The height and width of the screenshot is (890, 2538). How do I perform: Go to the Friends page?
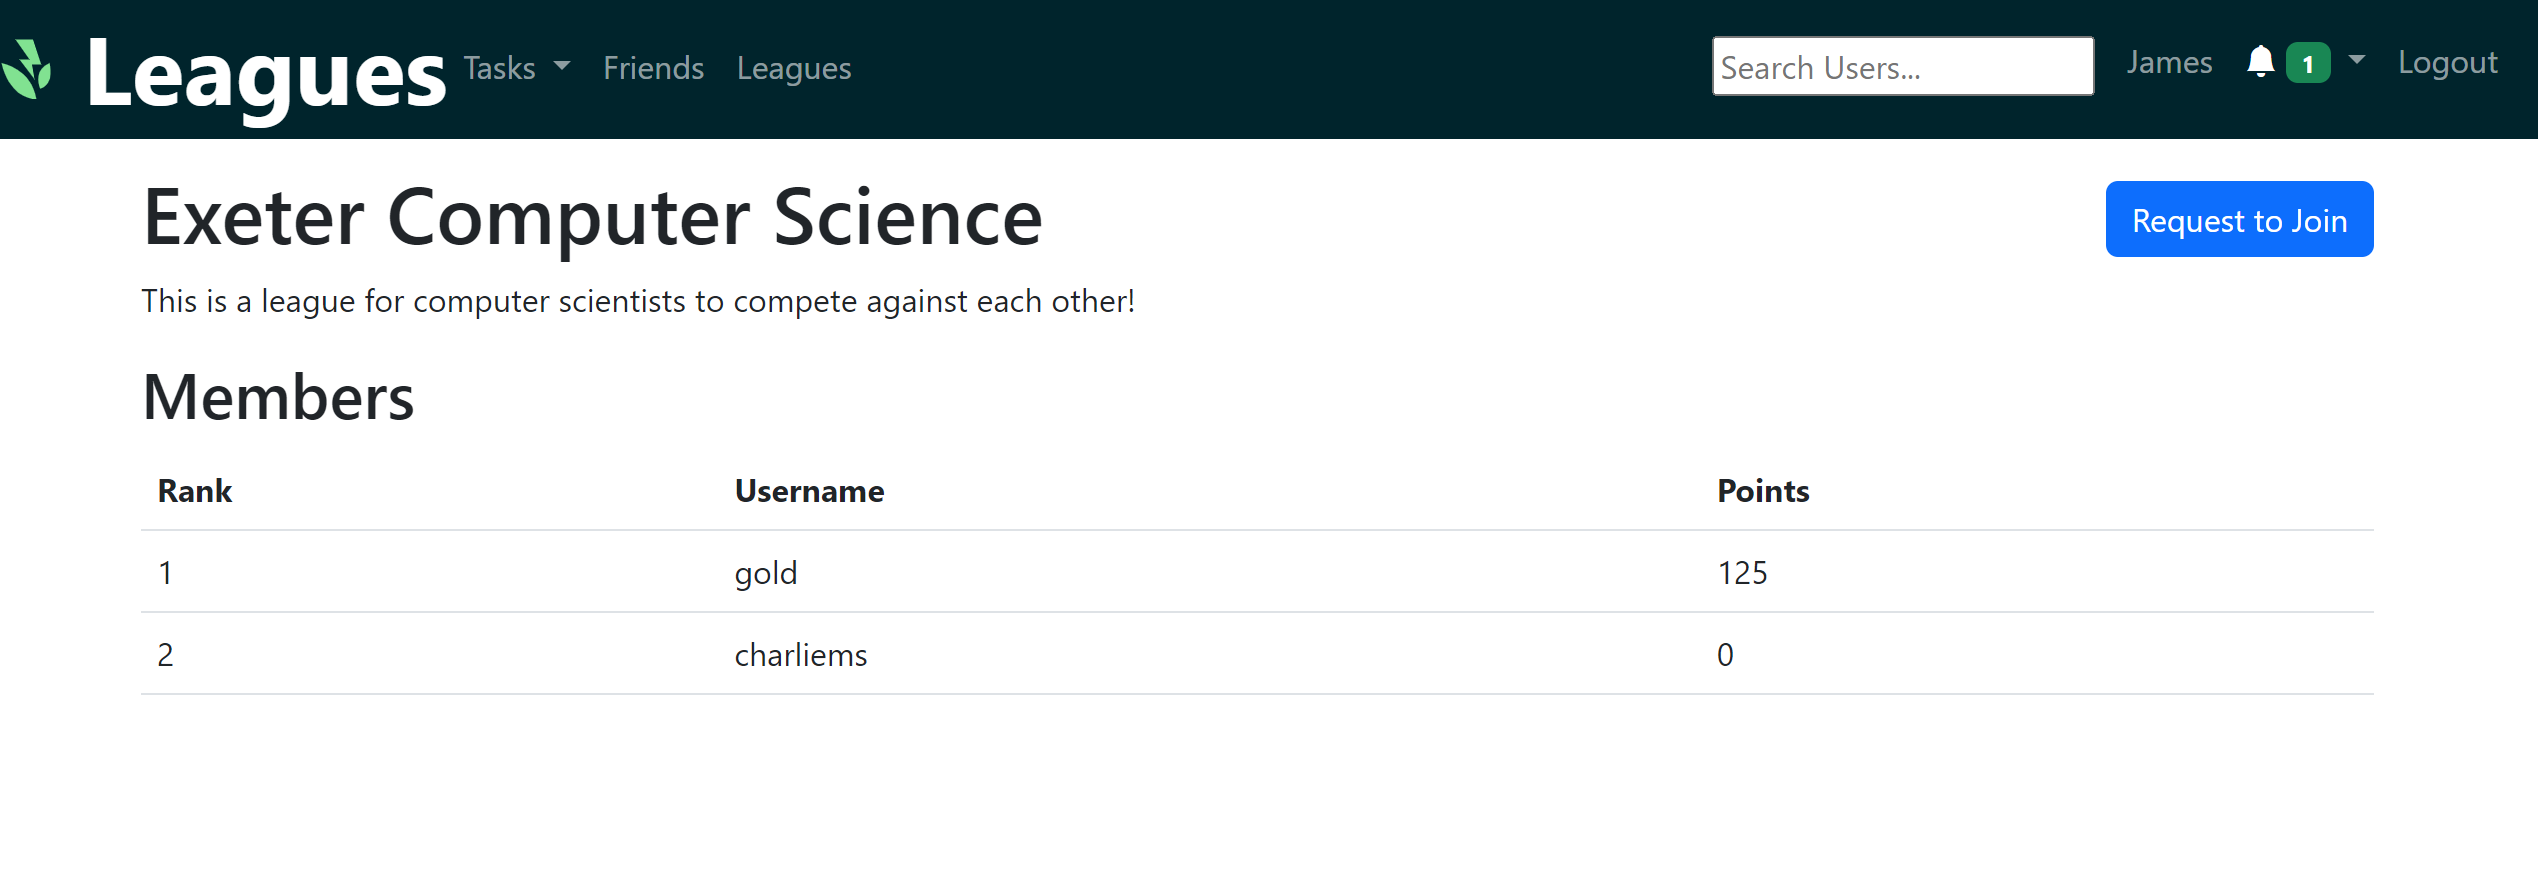653,68
